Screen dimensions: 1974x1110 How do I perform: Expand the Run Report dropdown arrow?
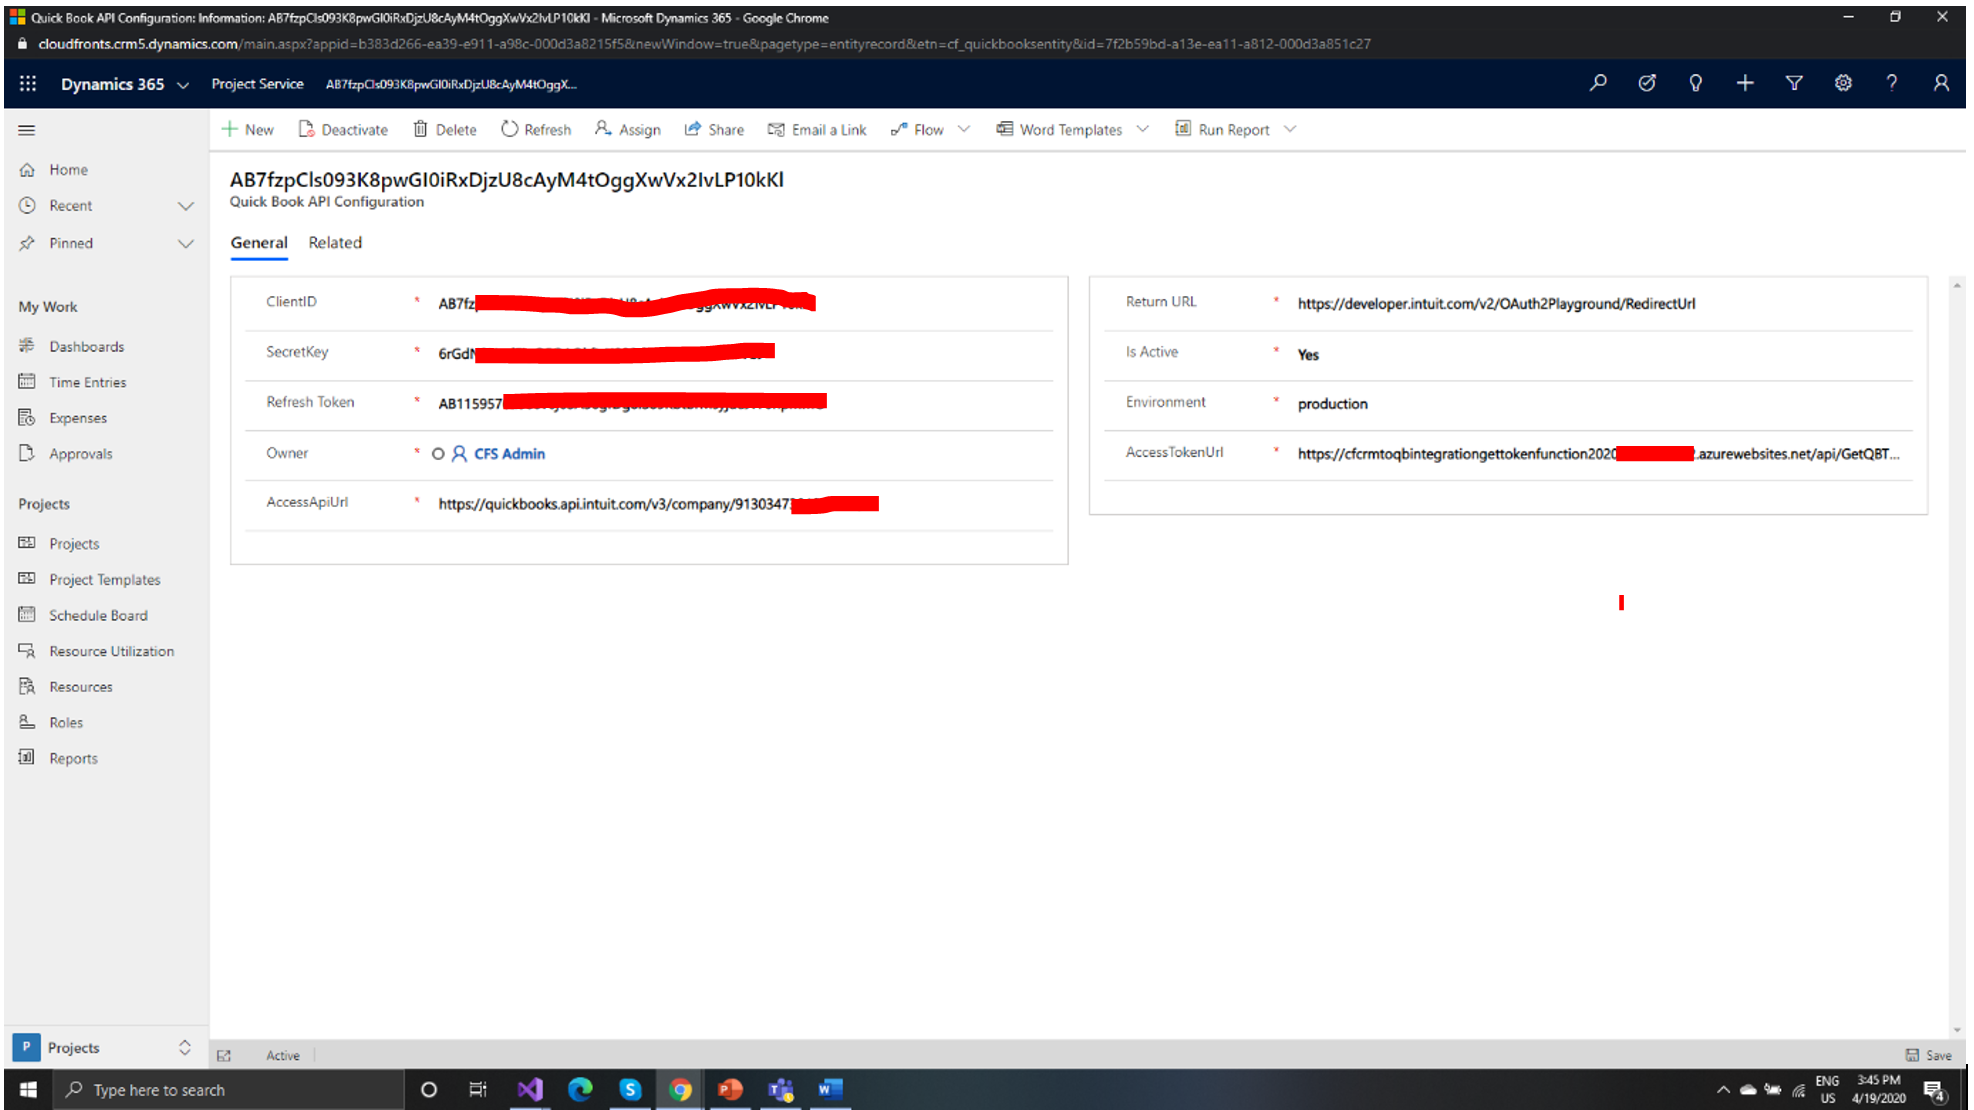click(x=1290, y=129)
